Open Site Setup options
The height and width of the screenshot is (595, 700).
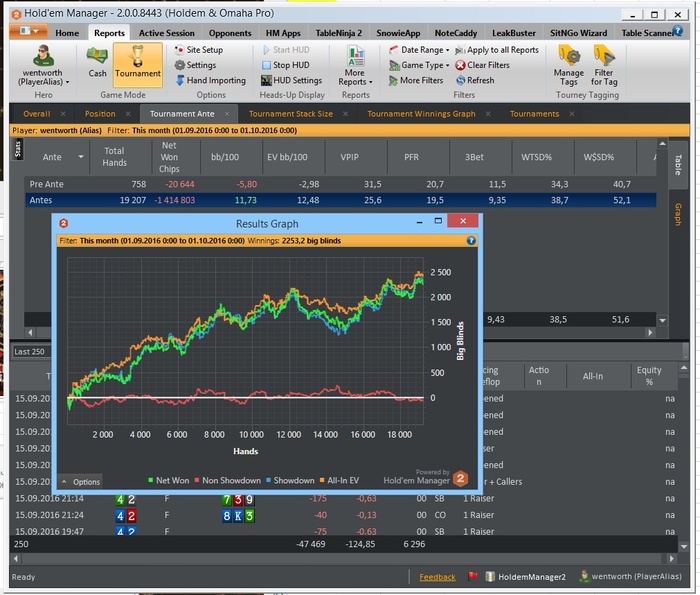pos(199,50)
